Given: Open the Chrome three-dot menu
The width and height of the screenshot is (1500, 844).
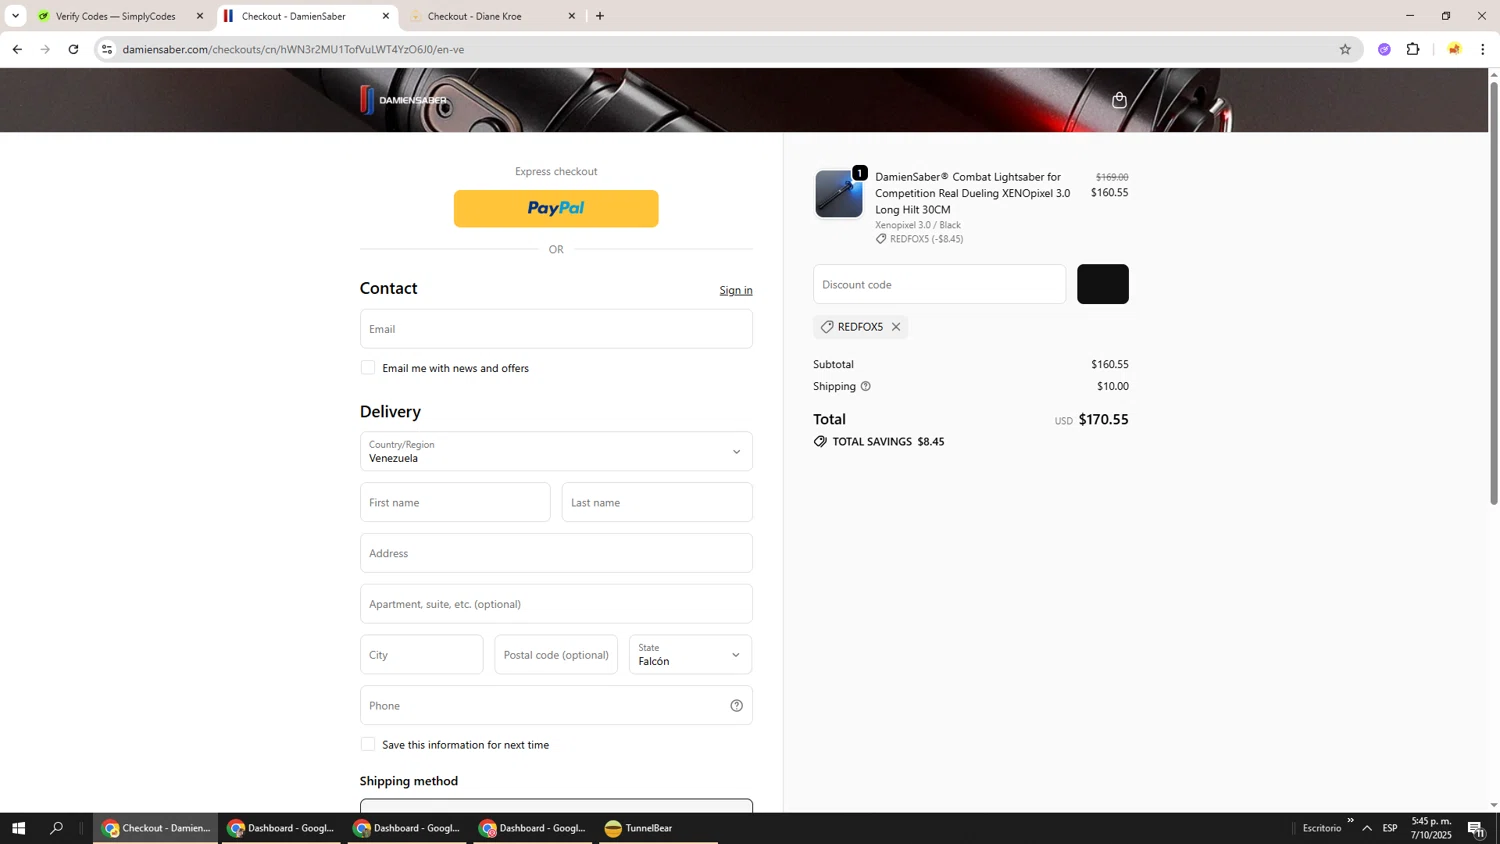Looking at the screenshot, I should point(1483,49).
